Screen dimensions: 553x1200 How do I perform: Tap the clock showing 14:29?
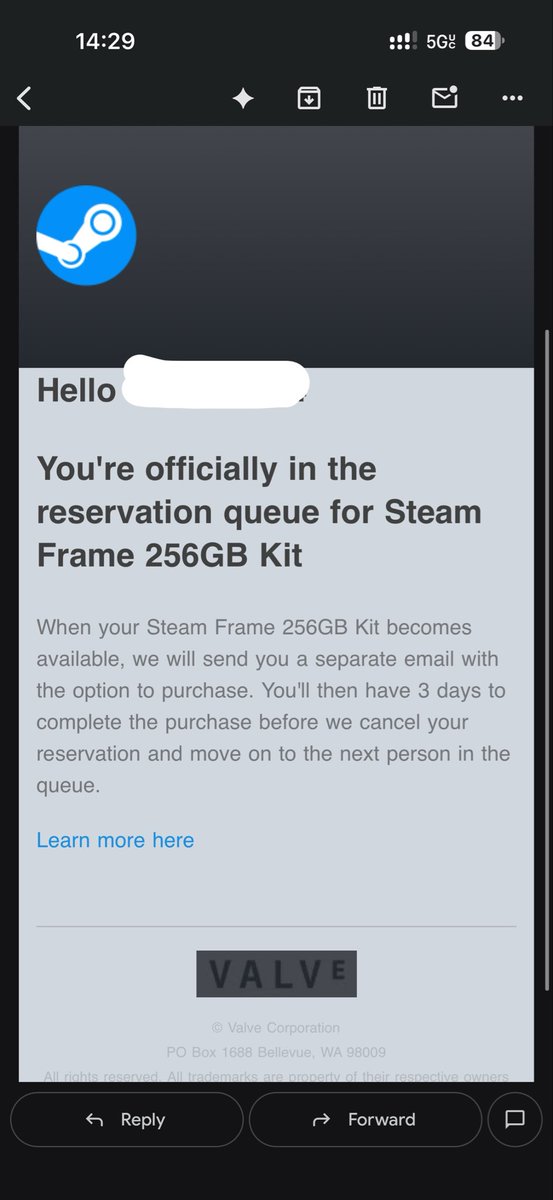tap(105, 41)
